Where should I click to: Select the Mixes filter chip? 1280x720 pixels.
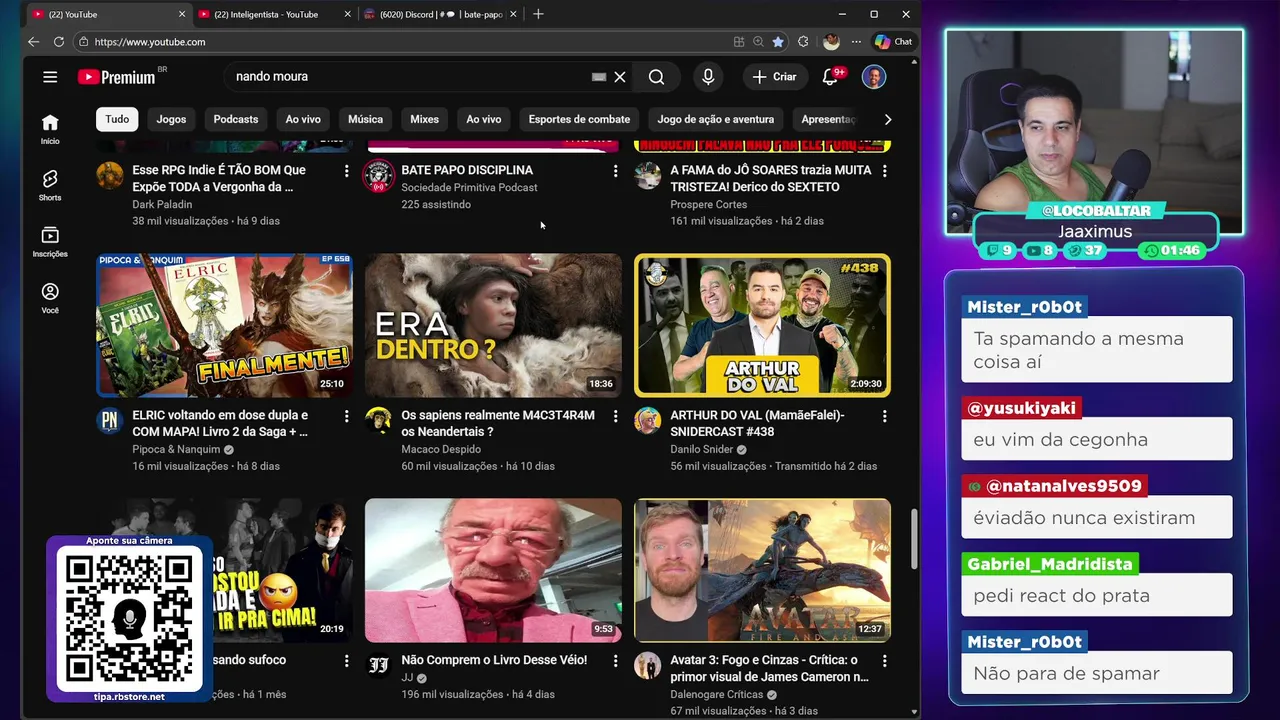tap(424, 119)
